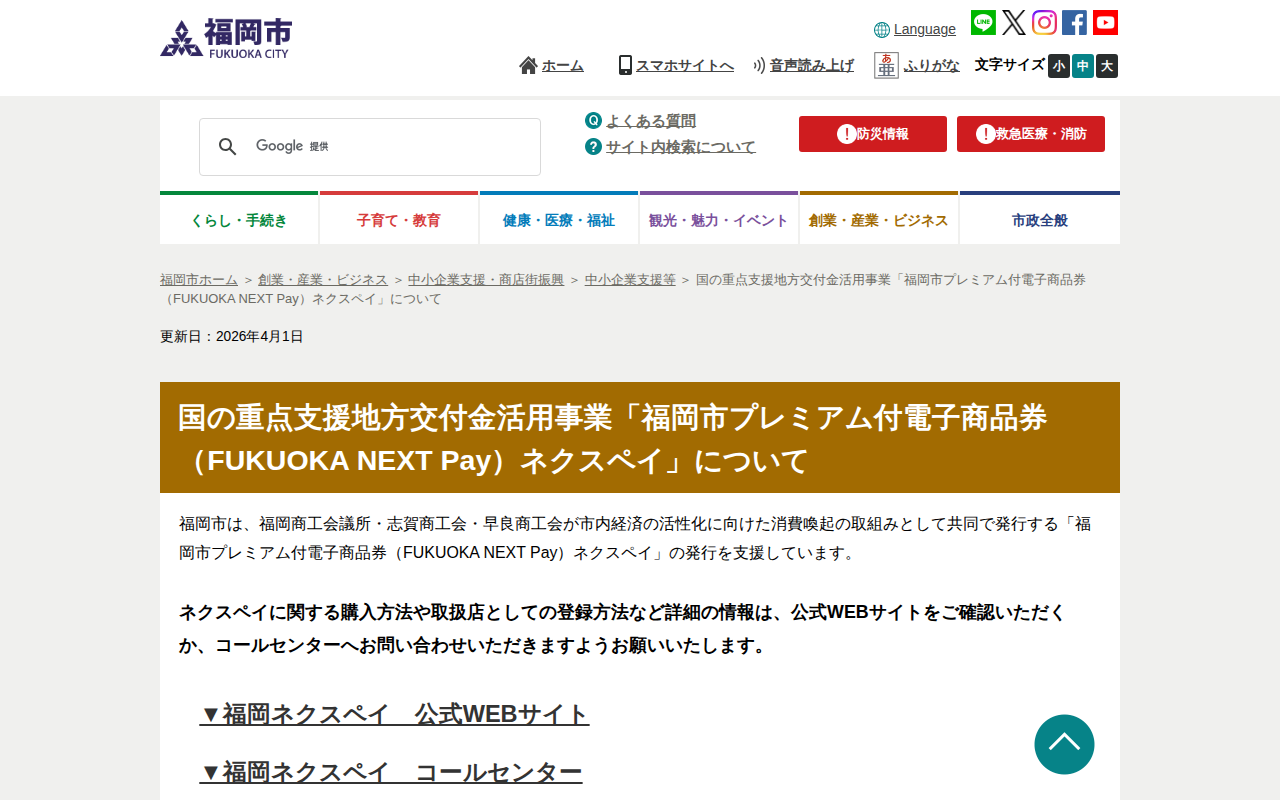This screenshot has width=1280, height=800.
Task: Open the YouTube icon
Action: point(1105,22)
